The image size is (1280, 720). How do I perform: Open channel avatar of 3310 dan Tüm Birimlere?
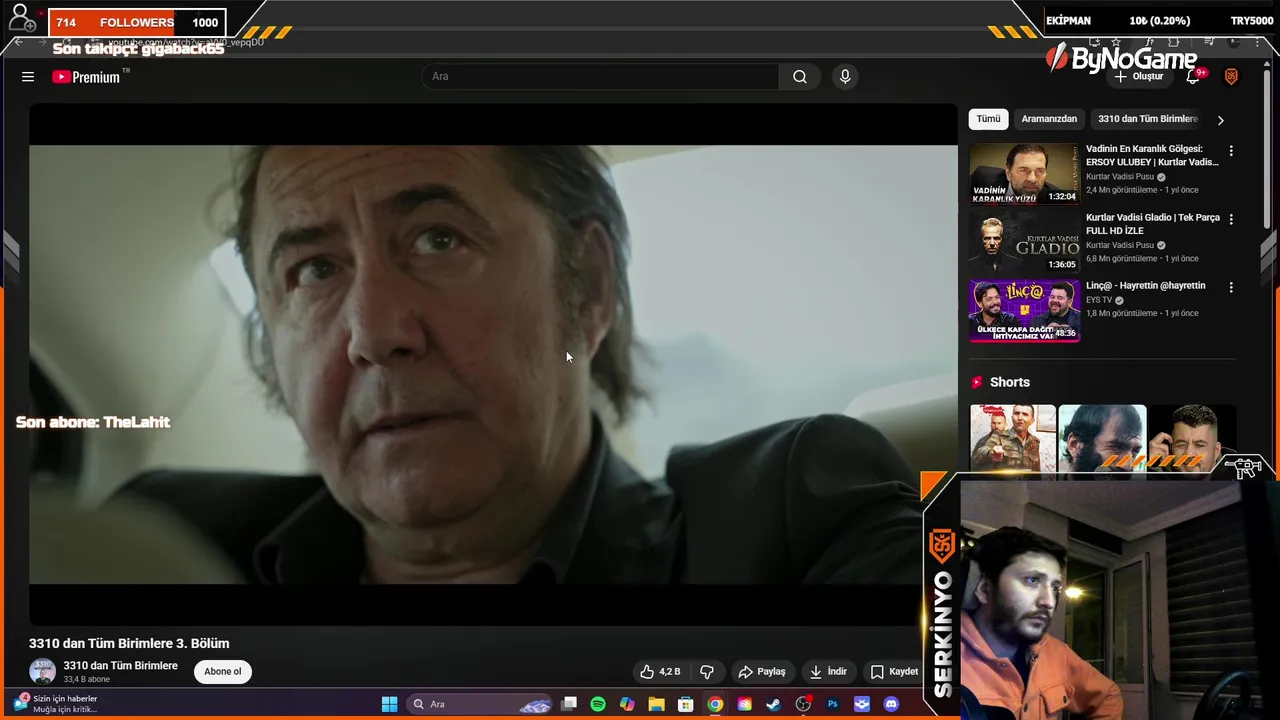43,672
